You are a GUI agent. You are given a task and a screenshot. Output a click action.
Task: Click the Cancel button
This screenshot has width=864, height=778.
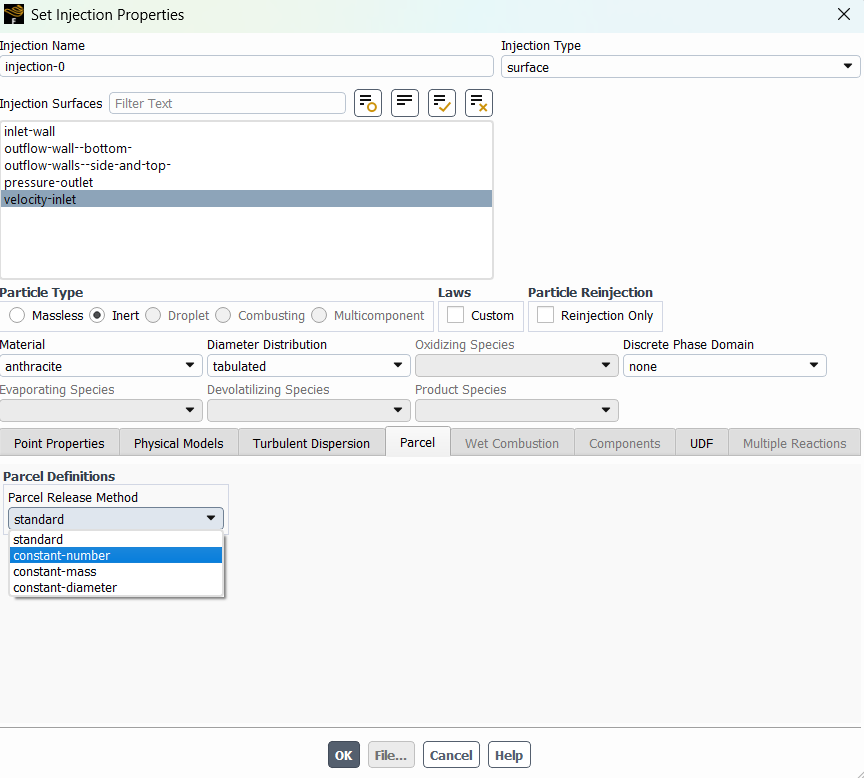(451, 755)
